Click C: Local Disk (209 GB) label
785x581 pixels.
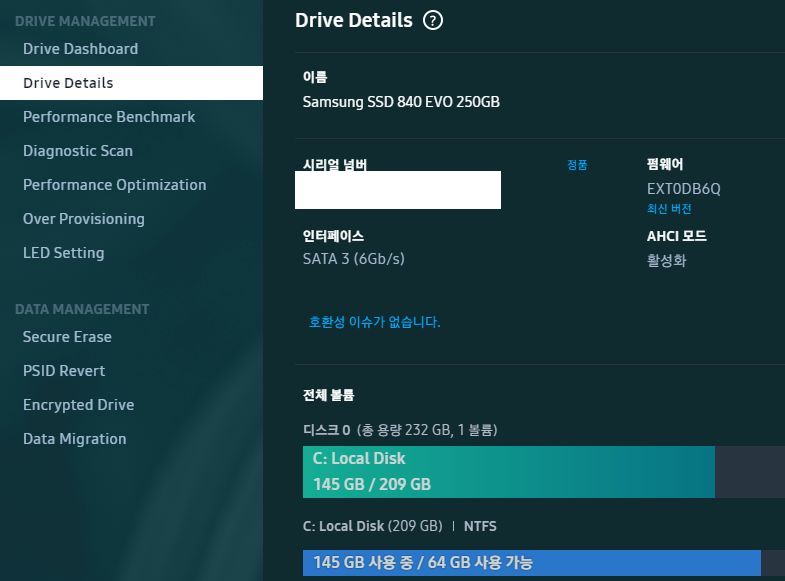point(372,526)
